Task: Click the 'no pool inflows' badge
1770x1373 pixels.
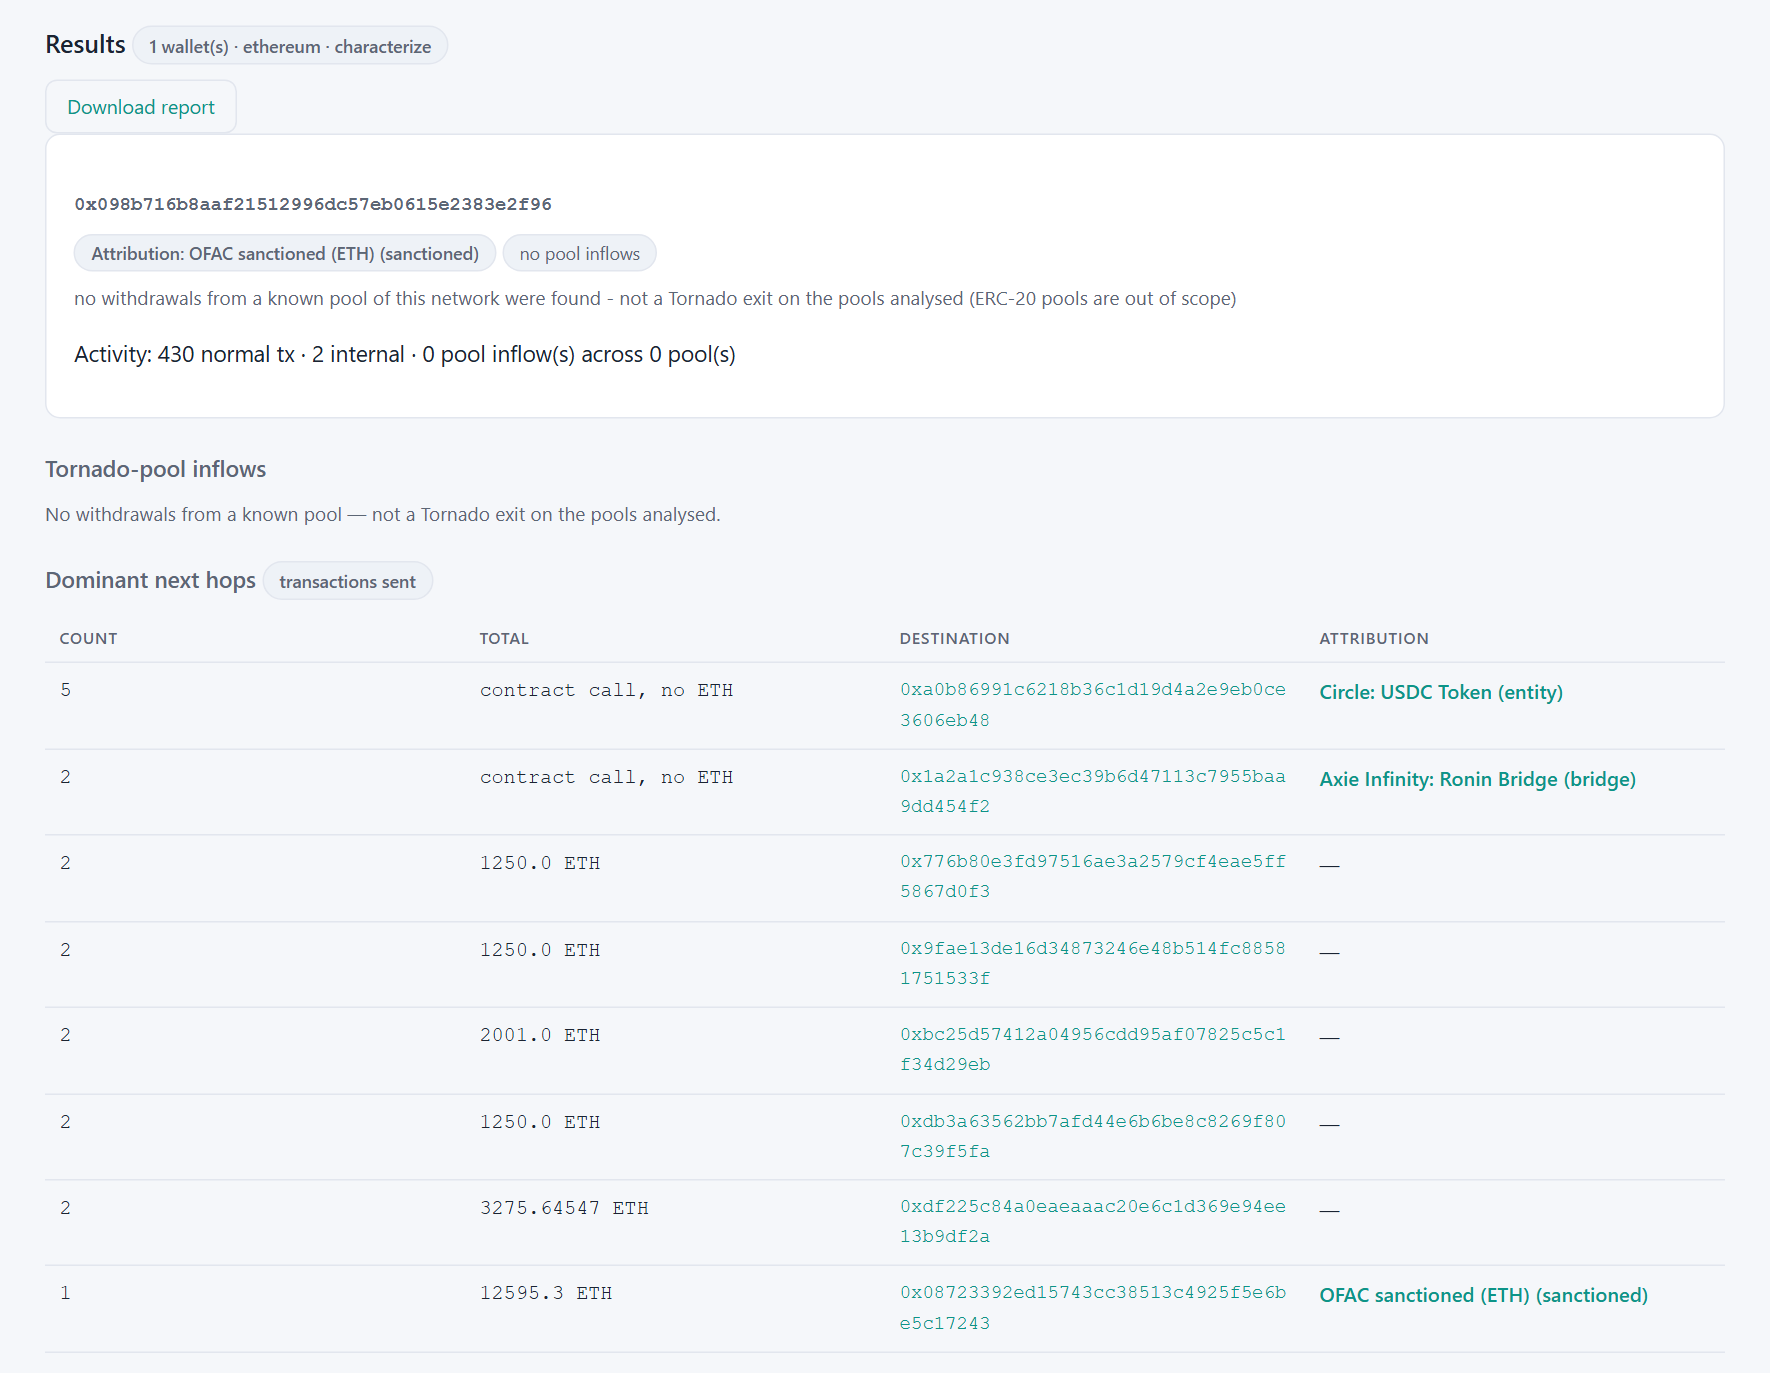Action: click(580, 254)
